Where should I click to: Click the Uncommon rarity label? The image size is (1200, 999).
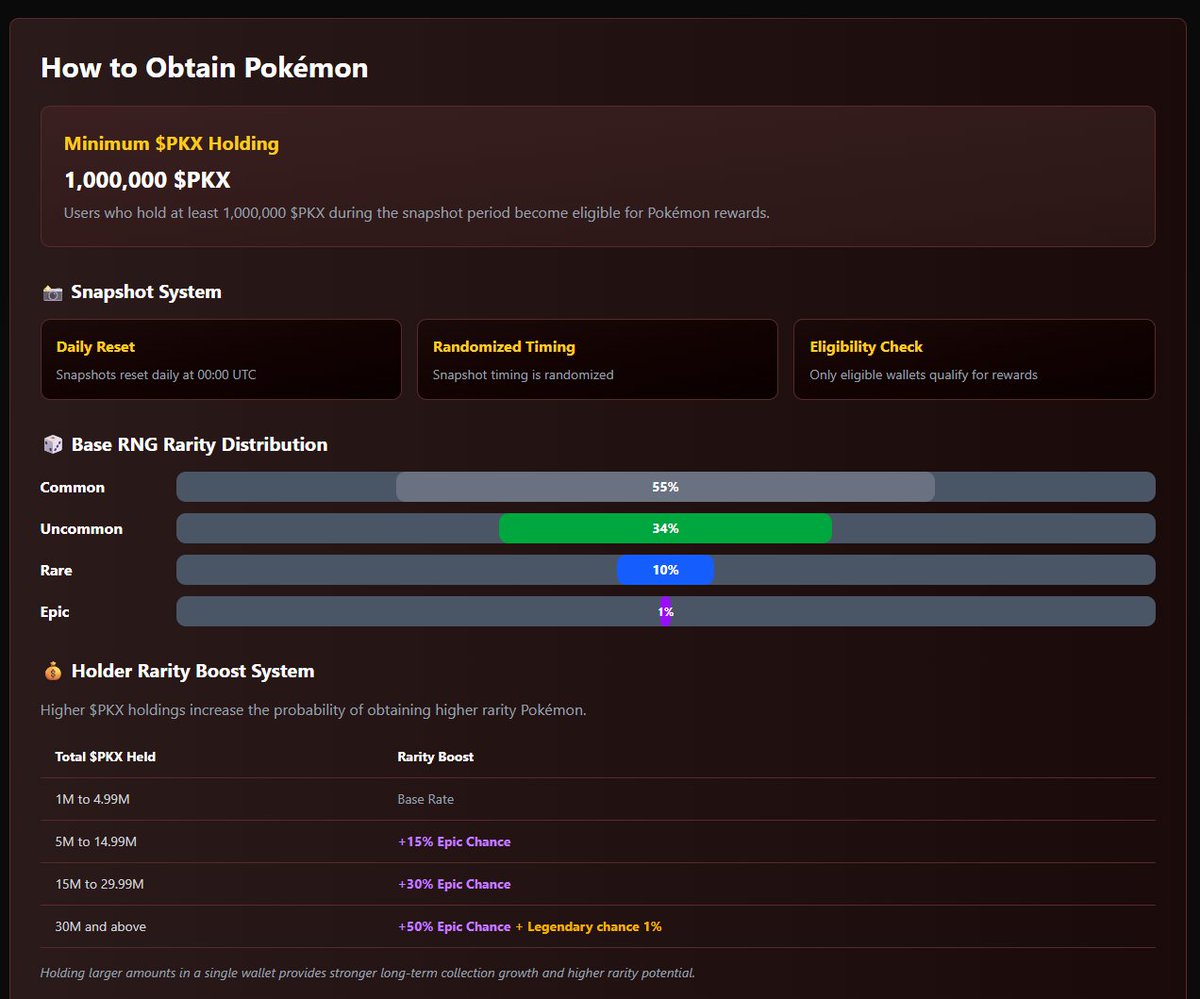(x=81, y=528)
